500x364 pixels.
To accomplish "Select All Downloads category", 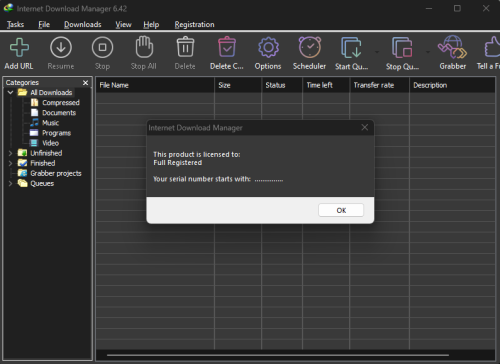I will 51,92.
